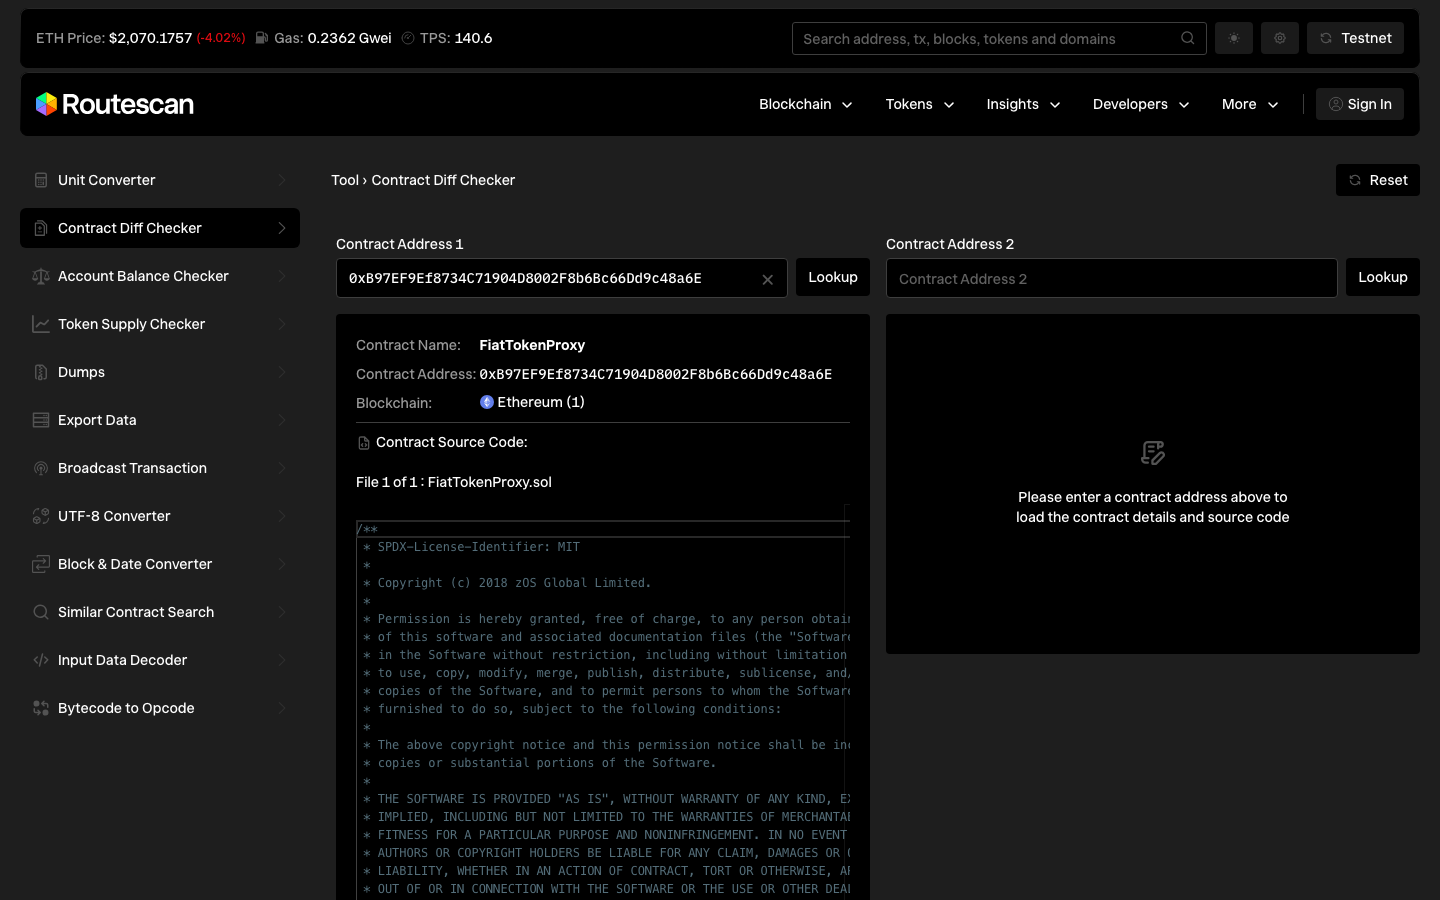
Task: Open UTF-8 Converter from sidebar
Action: 160,516
